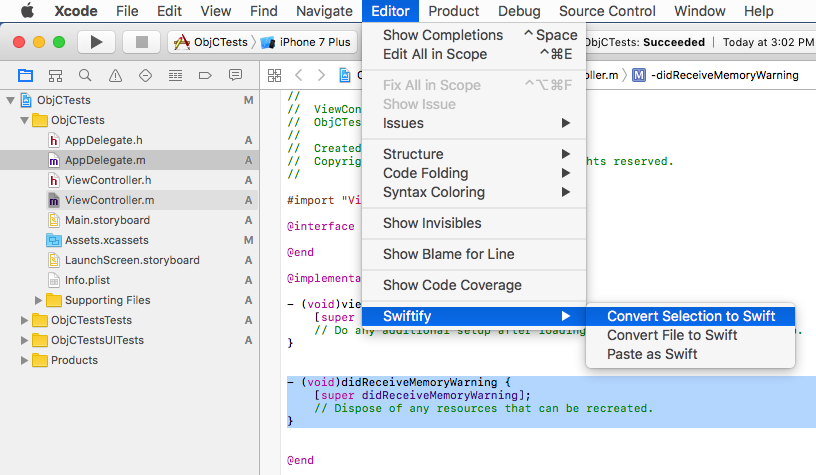The width and height of the screenshot is (816, 475).
Task: Open the Product menu
Action: (453, 11)
